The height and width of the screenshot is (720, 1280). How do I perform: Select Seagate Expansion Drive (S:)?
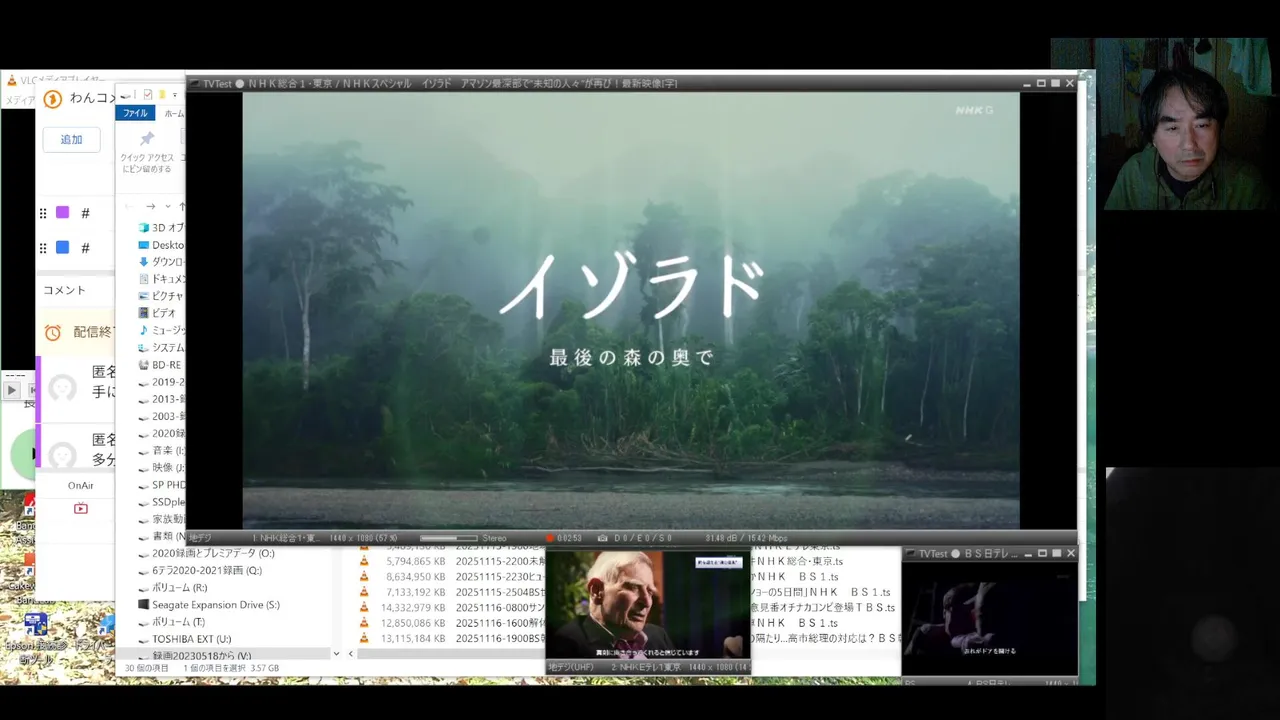click(209, 605)
